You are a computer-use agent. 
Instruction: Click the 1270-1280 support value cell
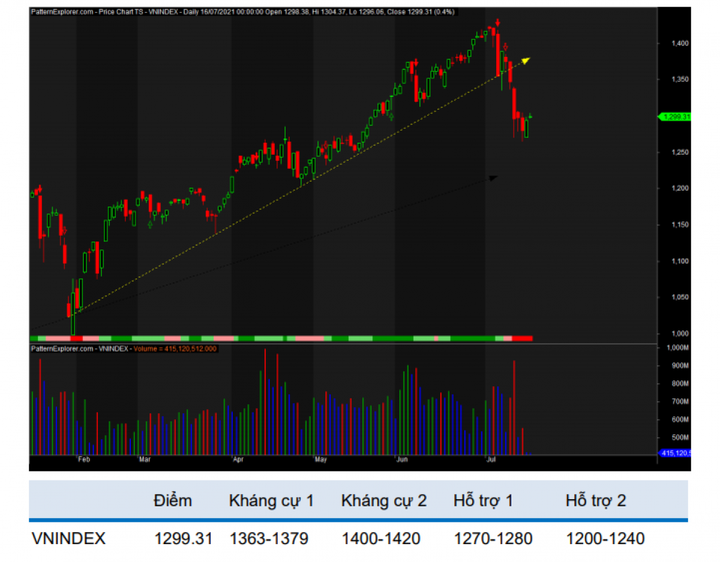(x=491, y=539)
